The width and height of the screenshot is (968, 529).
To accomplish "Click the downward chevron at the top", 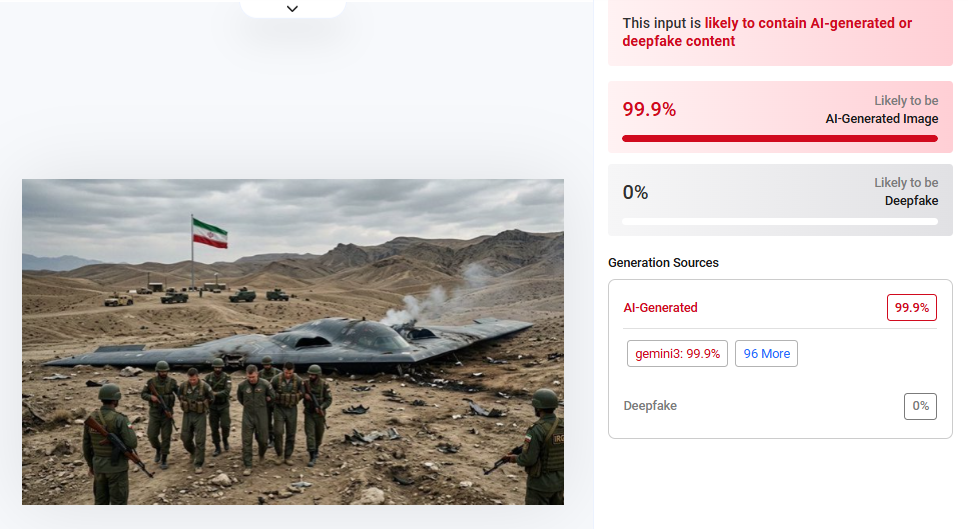I will [292, 8].
